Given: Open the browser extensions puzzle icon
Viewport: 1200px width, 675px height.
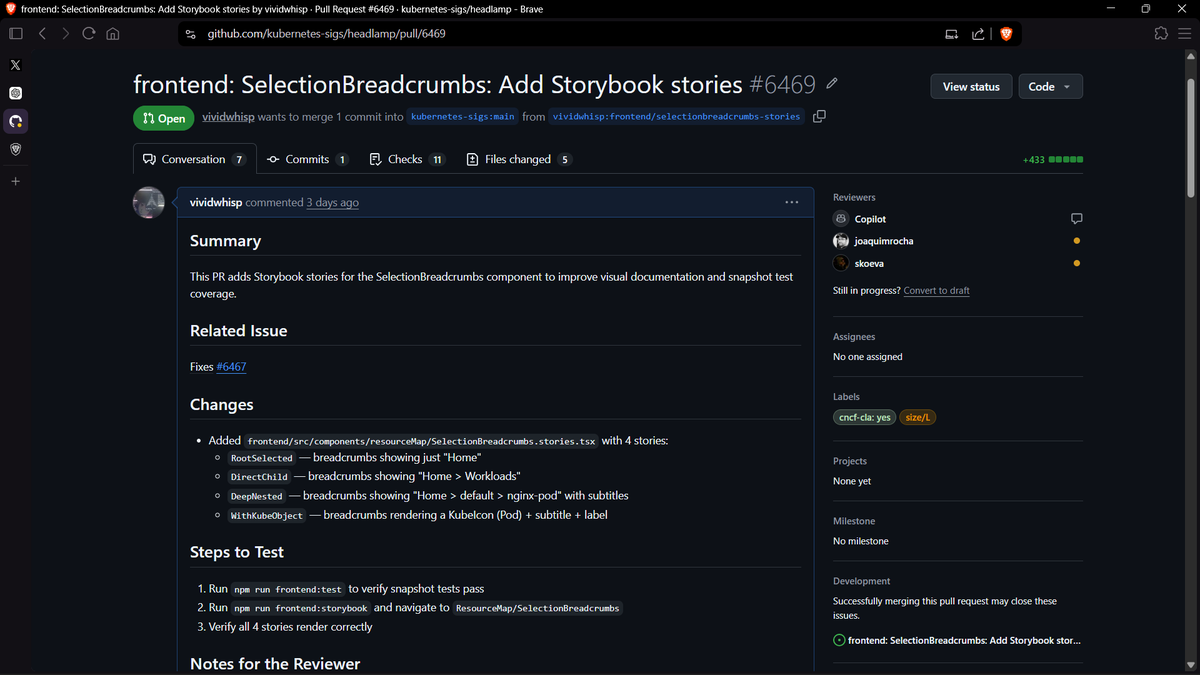Looking at the screenshot, I should 1161,33.
